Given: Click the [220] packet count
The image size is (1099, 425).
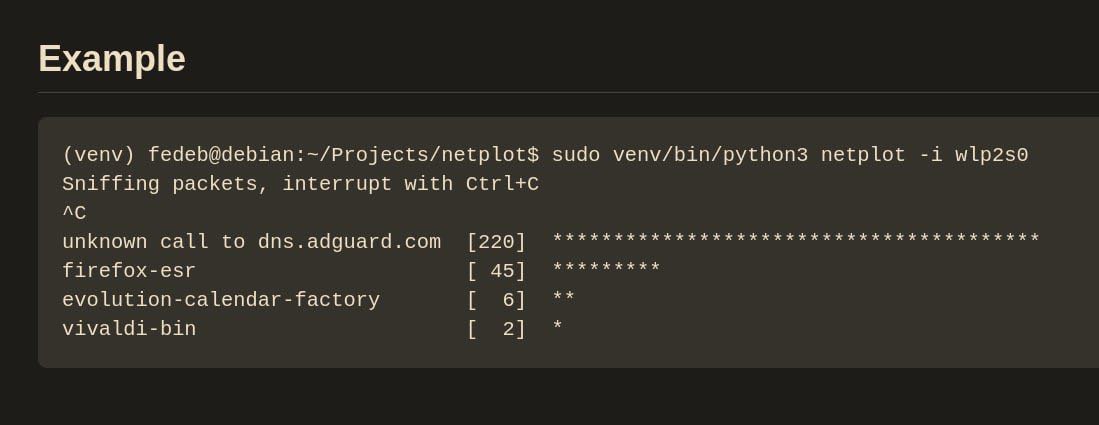Looking at the screenshot, I should 496,242.
